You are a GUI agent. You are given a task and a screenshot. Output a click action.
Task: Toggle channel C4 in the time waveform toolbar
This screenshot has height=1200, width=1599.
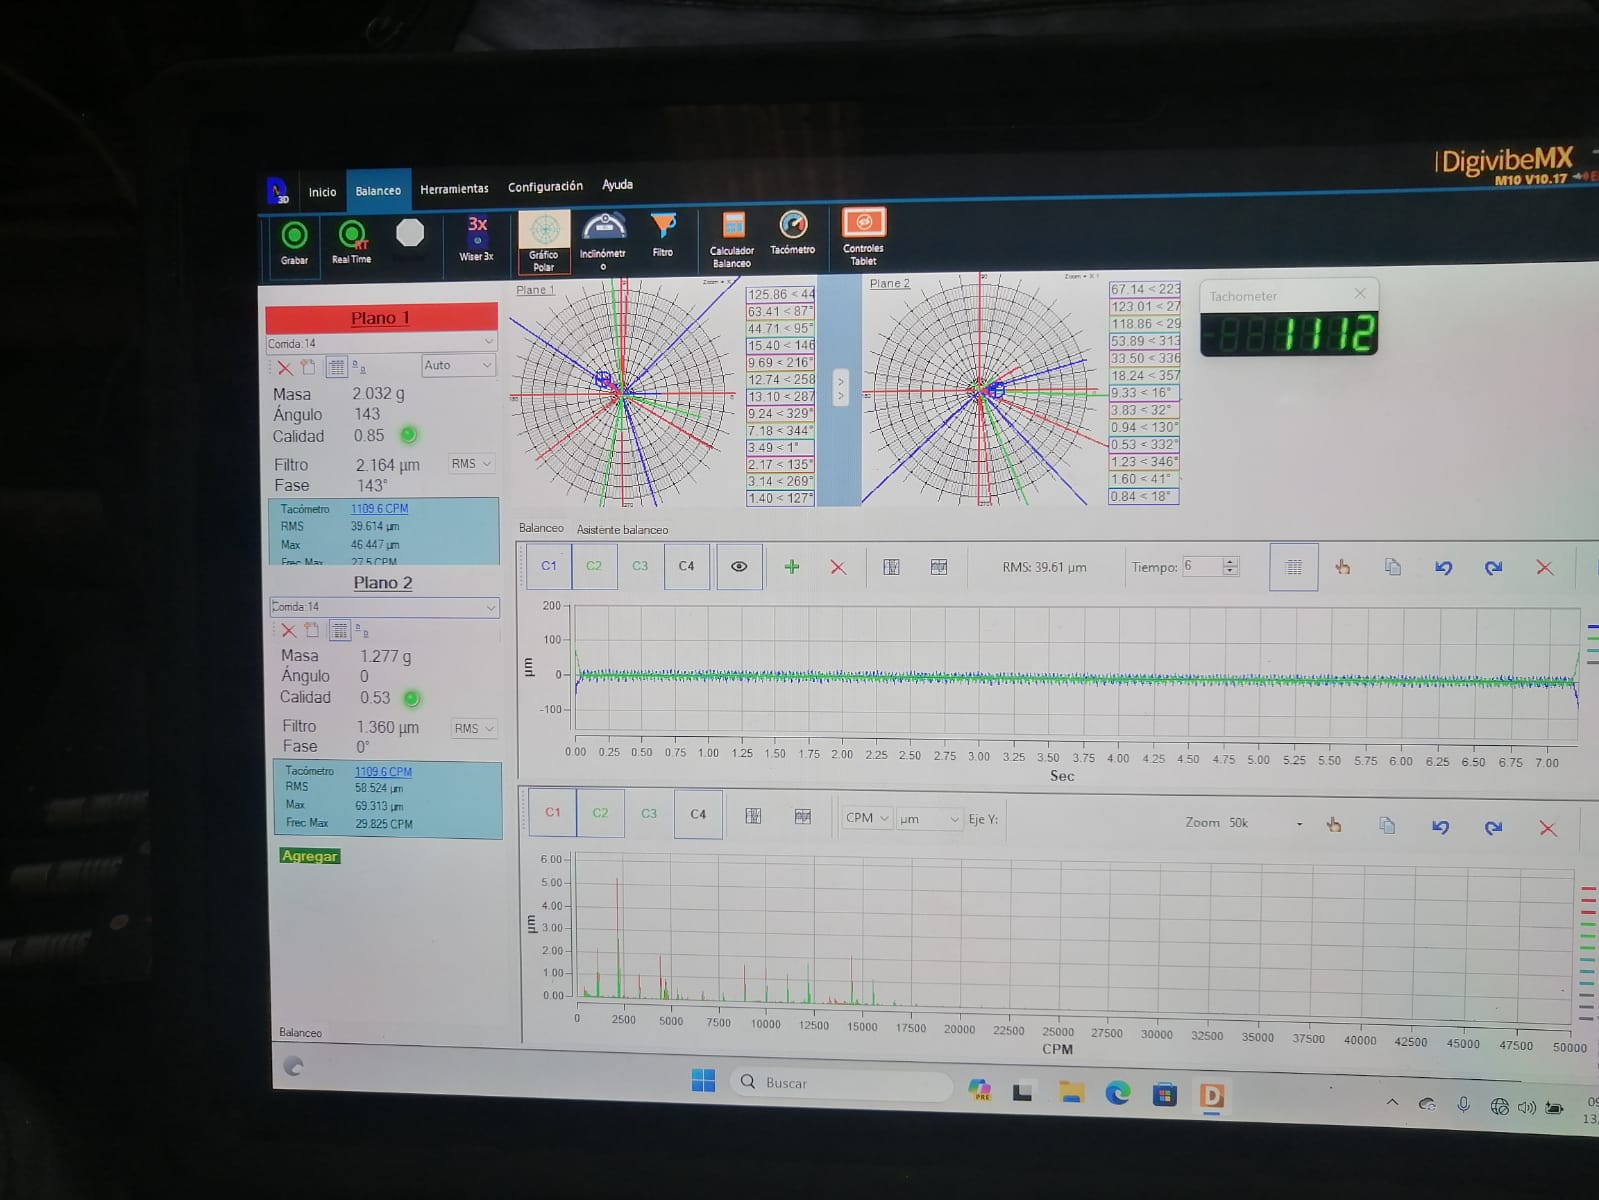pos(686,566)
